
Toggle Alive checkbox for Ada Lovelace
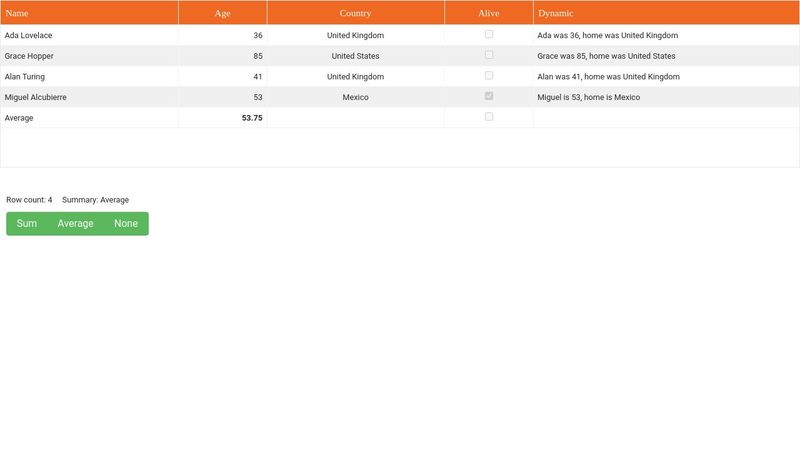489,34
